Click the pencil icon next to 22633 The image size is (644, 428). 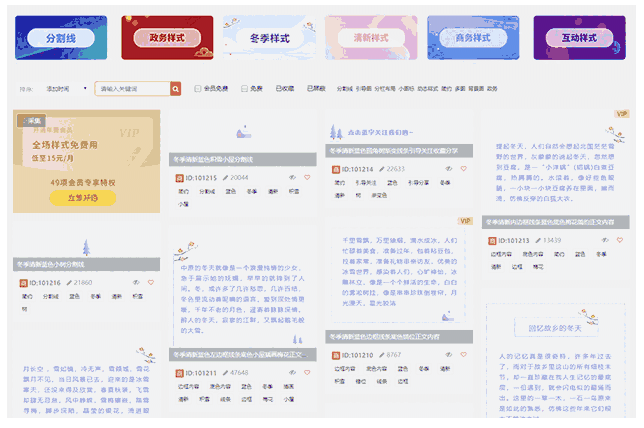[382, 169]
